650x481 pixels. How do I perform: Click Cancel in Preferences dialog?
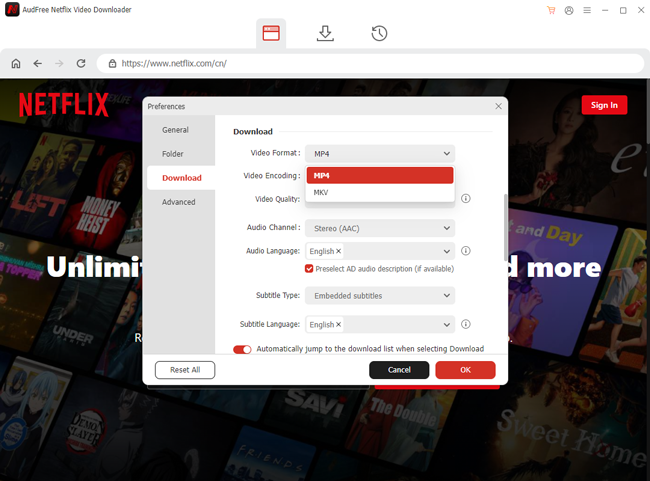[x=399, y=370]
